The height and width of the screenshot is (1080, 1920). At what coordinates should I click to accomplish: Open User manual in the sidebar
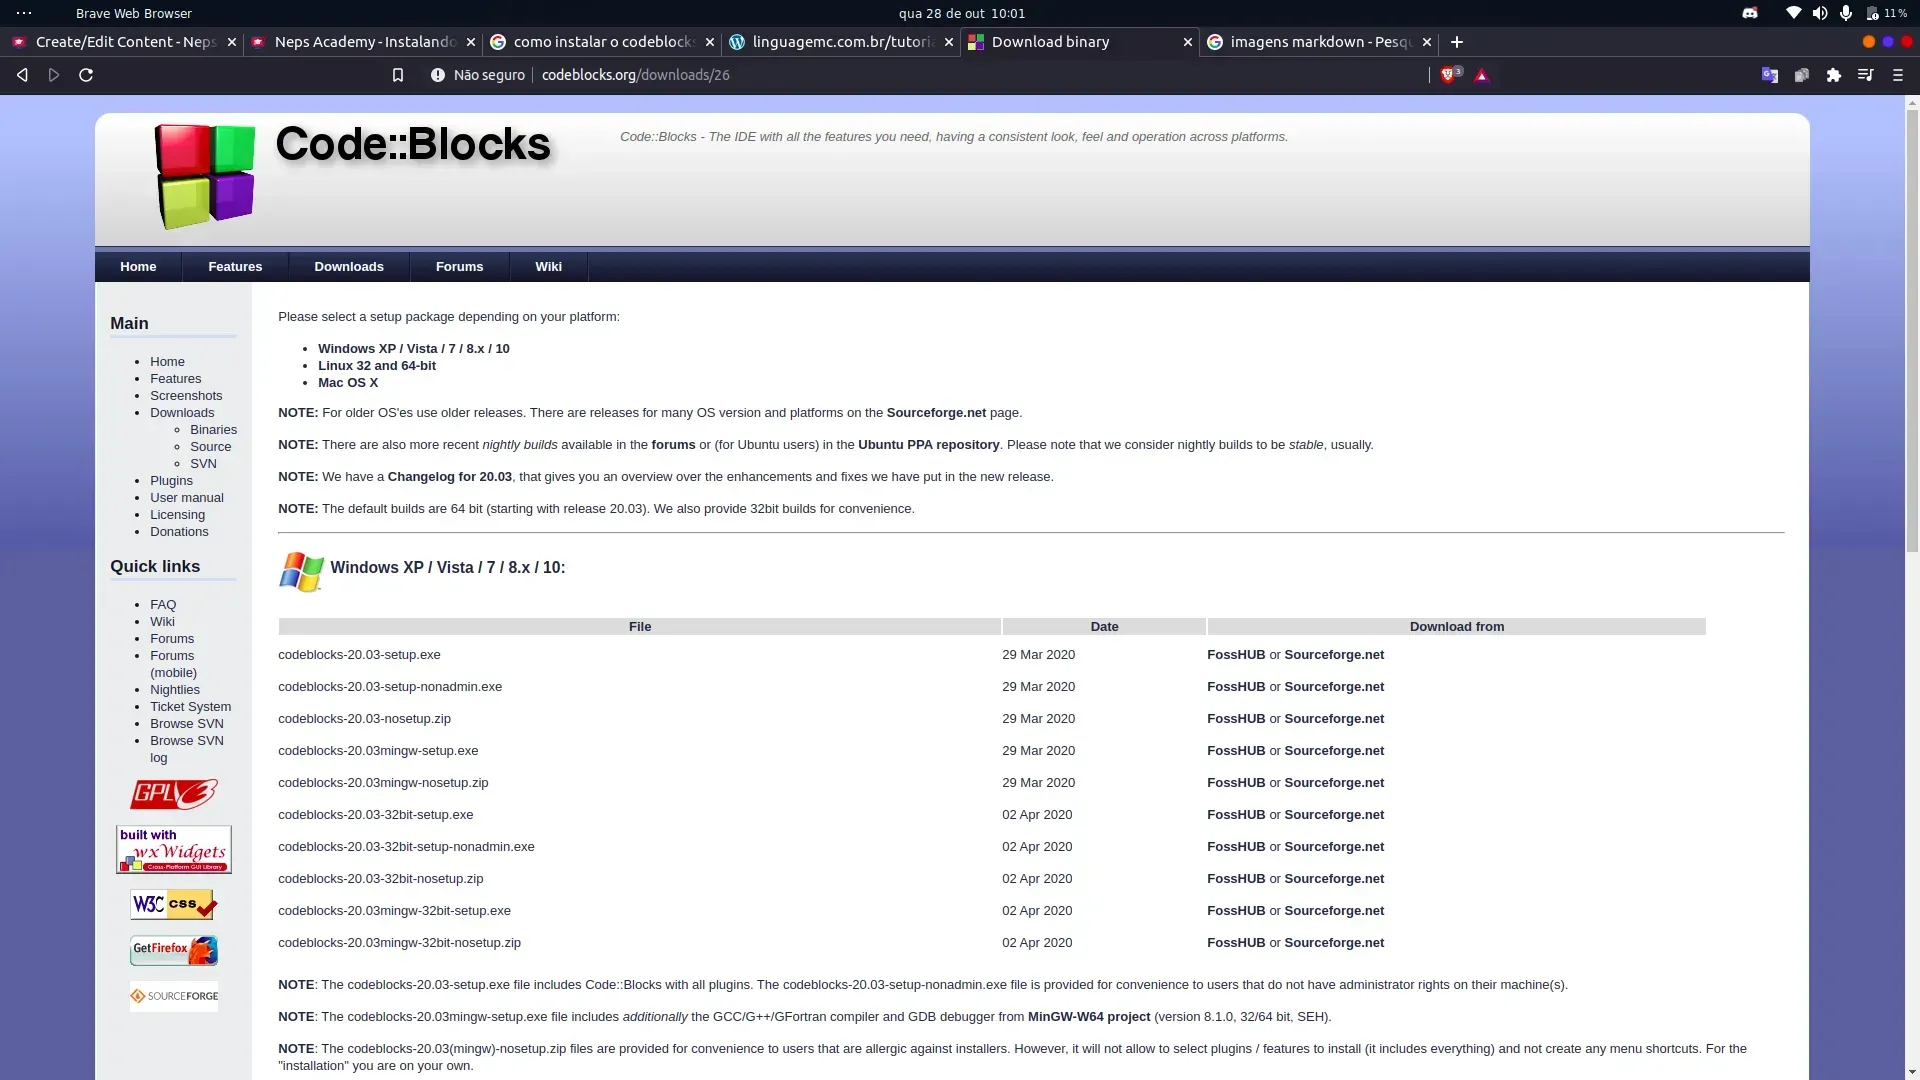pos(187,498)
